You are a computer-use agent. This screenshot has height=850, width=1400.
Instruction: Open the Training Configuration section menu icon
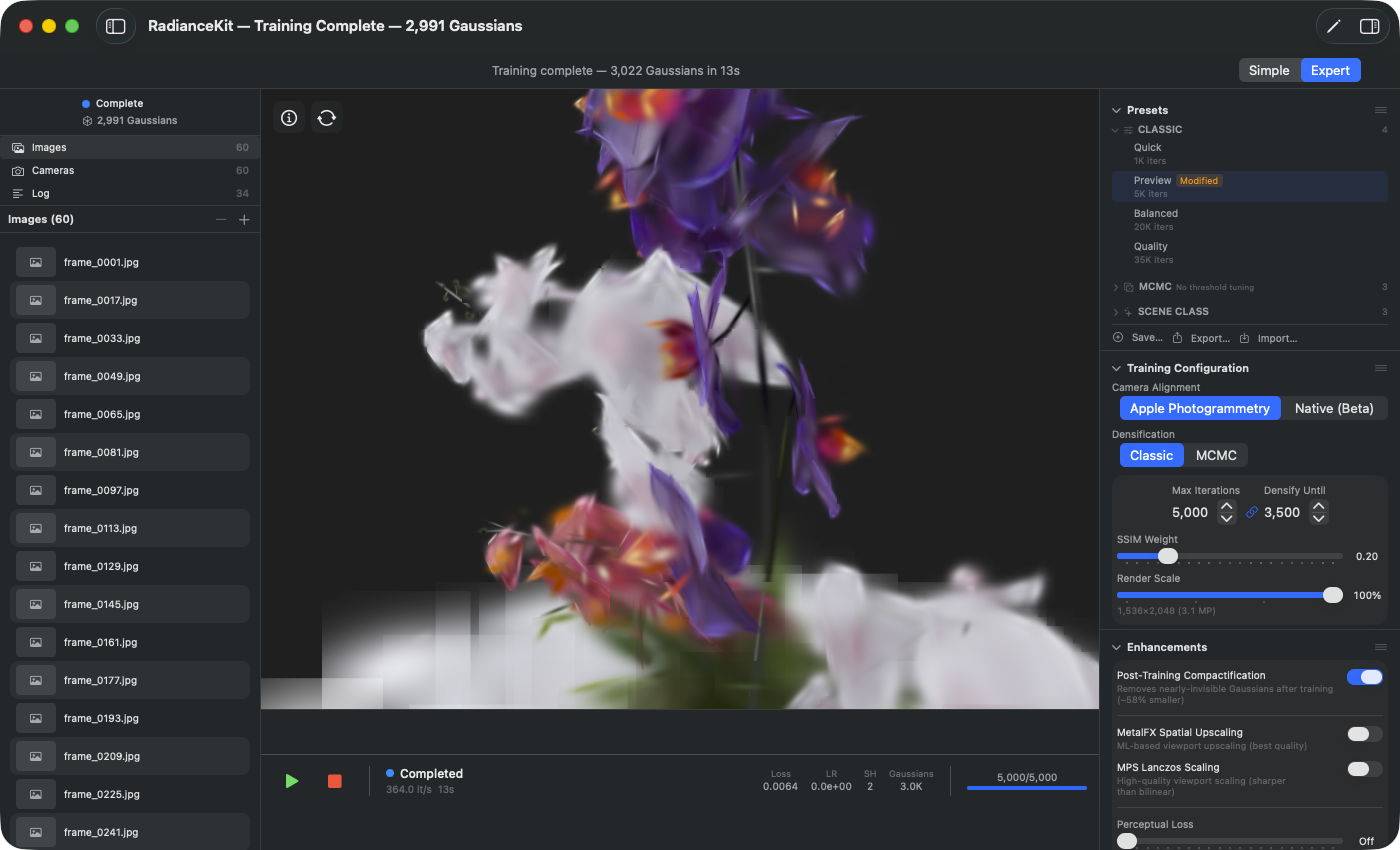pos(1380,368)
